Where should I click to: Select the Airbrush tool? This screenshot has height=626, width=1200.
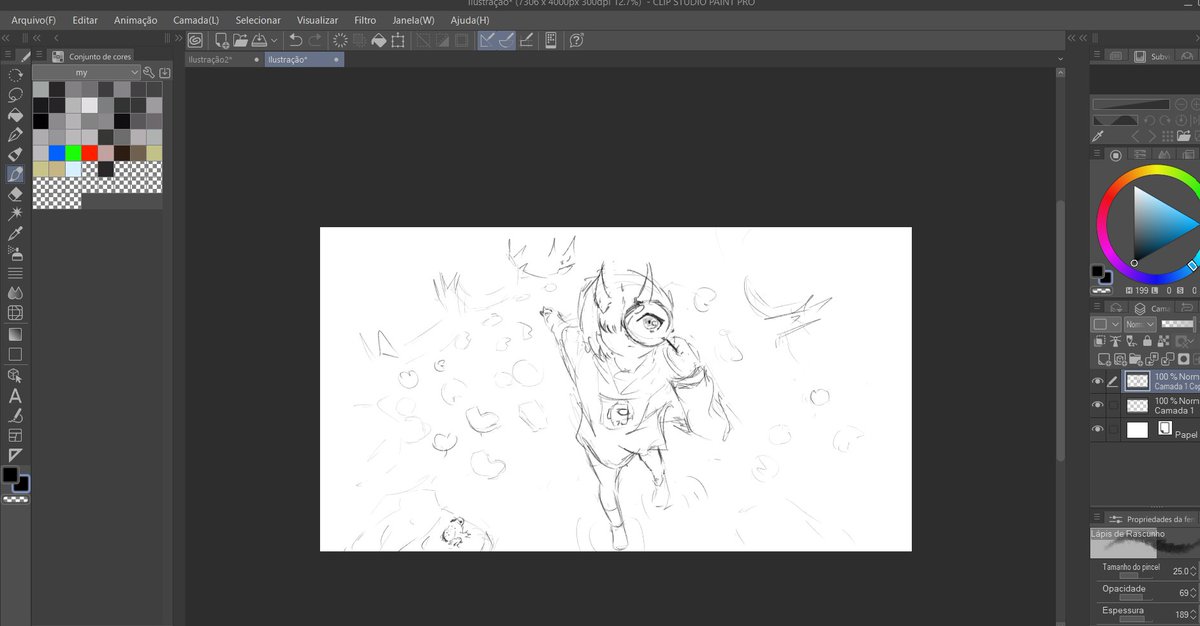(15, 253)
